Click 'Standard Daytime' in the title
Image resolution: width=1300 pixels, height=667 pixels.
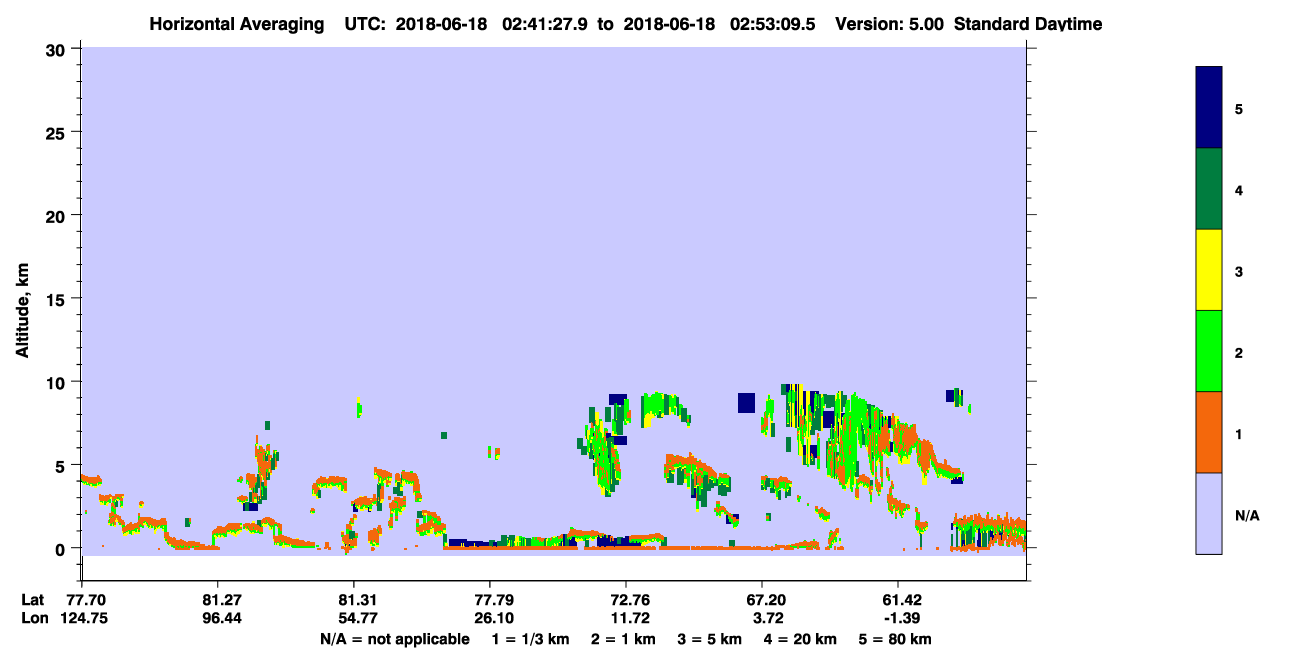click(x=1028, y=24)
